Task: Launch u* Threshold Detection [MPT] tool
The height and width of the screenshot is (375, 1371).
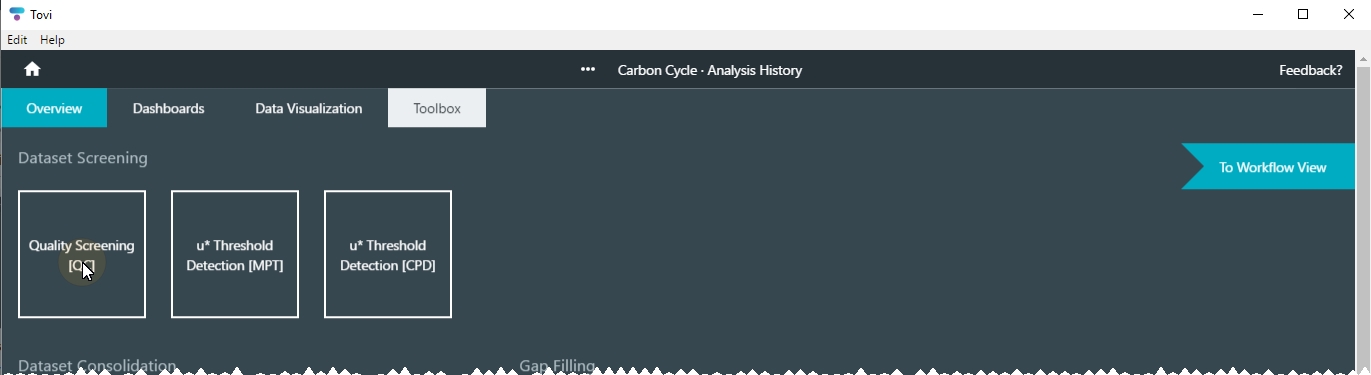Action: click(x=235, y=254)
